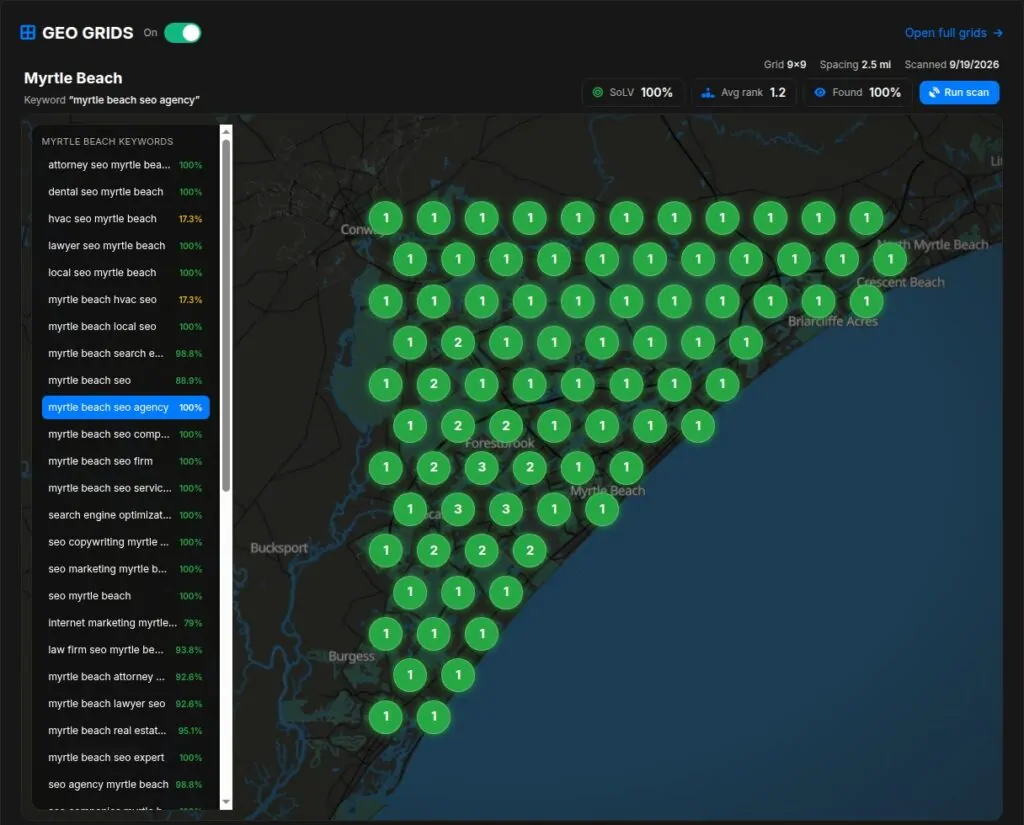Image resolution: width=1024 pixels, height=825 pixels.
Task: Select keyword 'myrtle beach seo expert'
Action: [x=125, y=758]
